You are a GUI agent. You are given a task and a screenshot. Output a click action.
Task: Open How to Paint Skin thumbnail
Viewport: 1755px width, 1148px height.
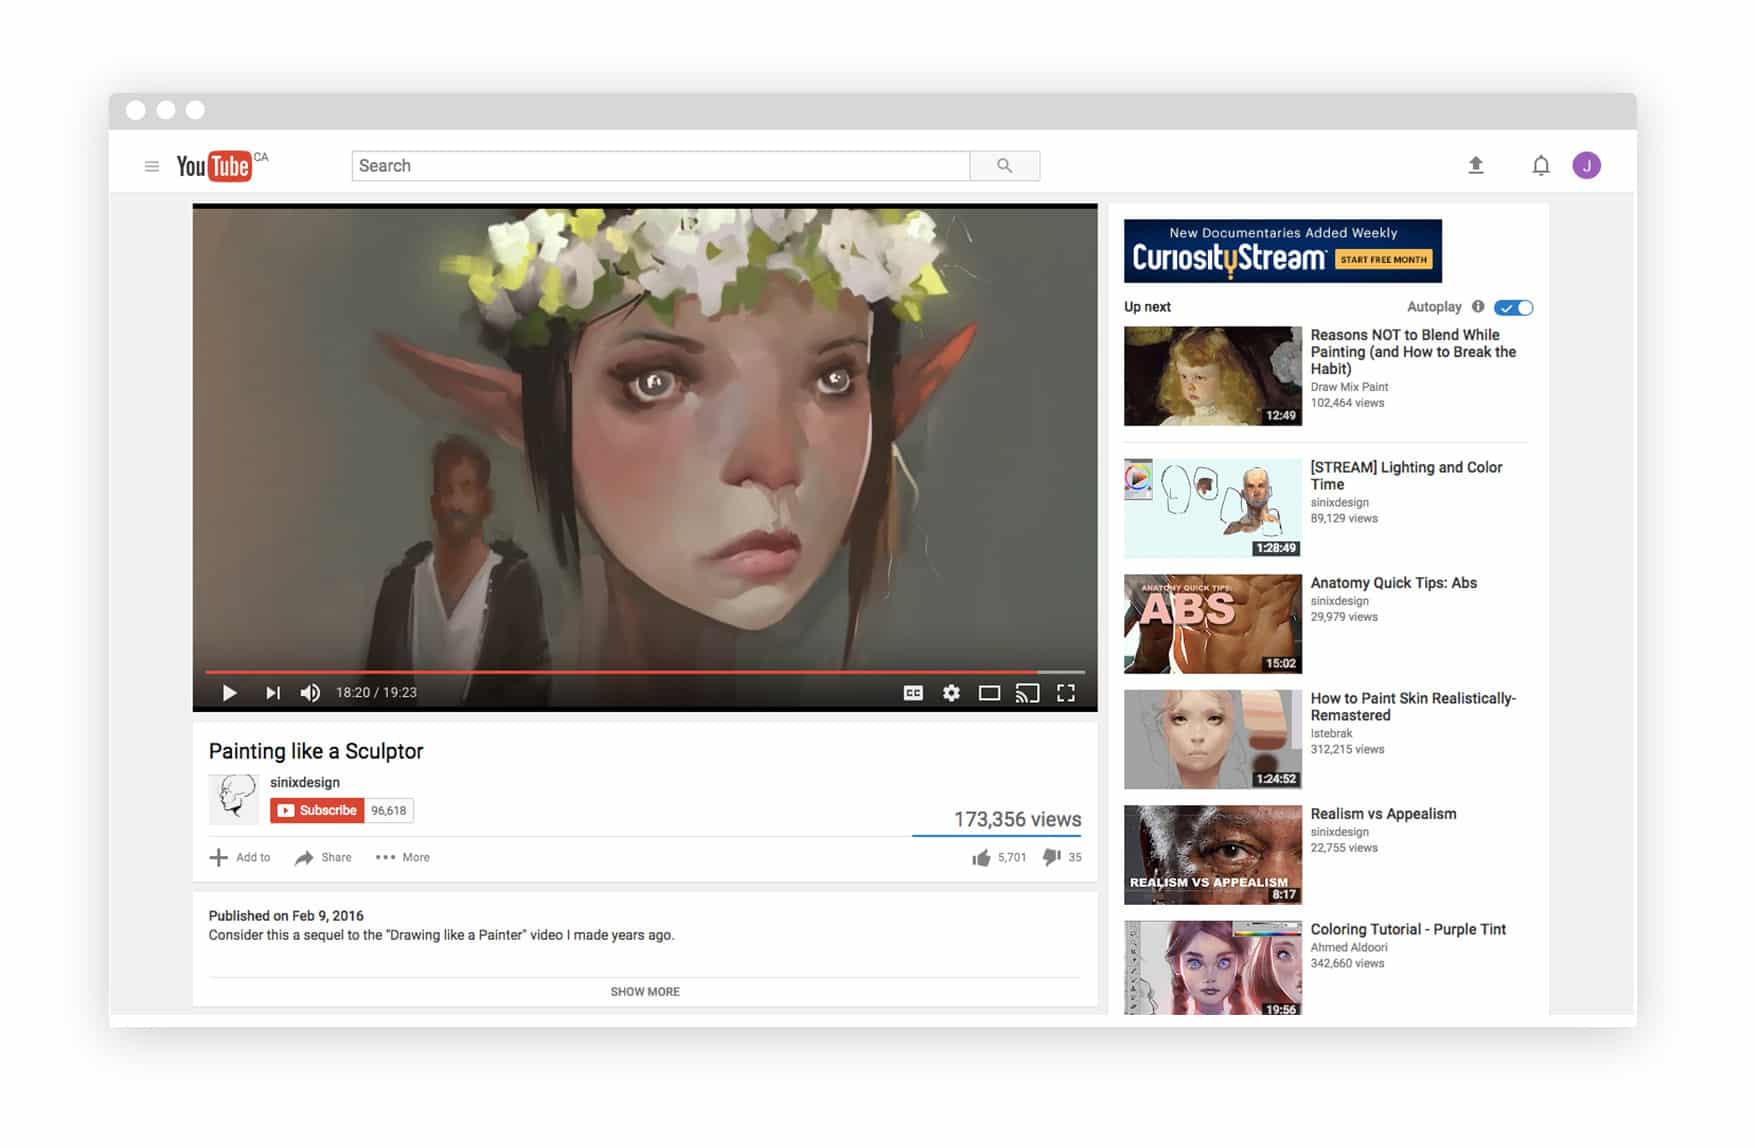coord(1213,739)
